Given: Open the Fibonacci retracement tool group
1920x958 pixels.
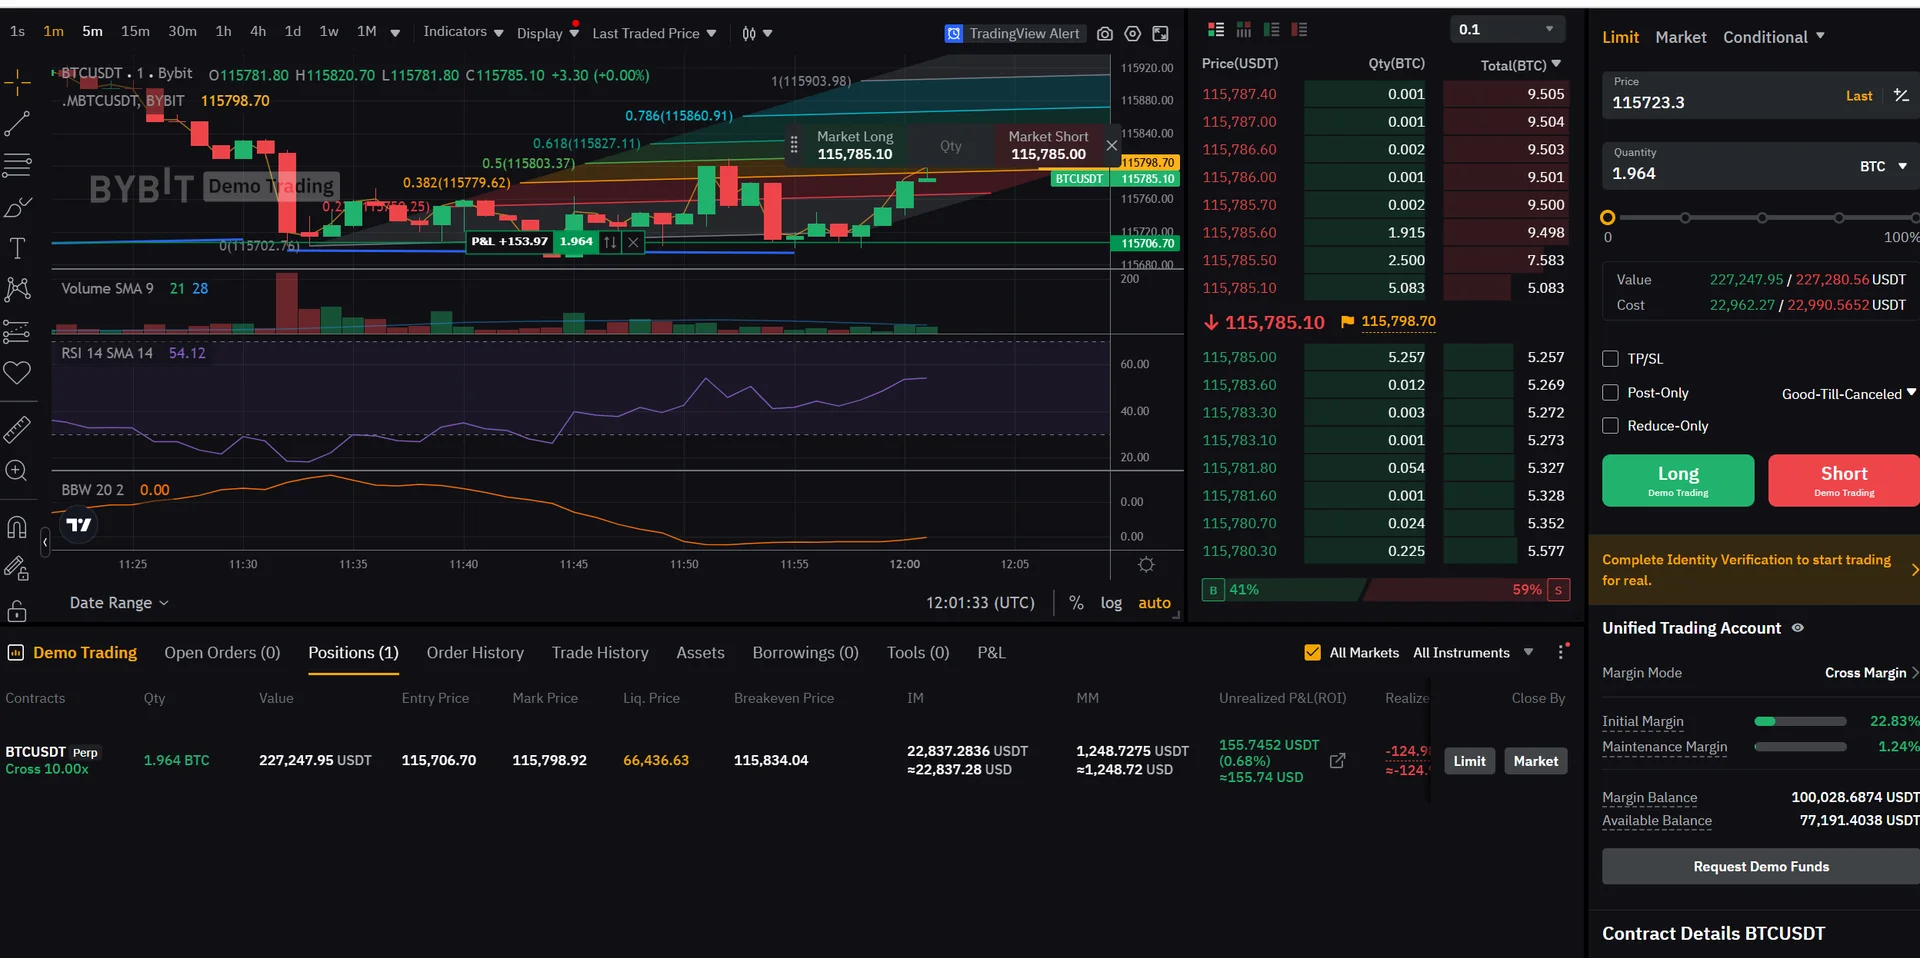Looking at the screenshot, I should [x=17, y=165].
